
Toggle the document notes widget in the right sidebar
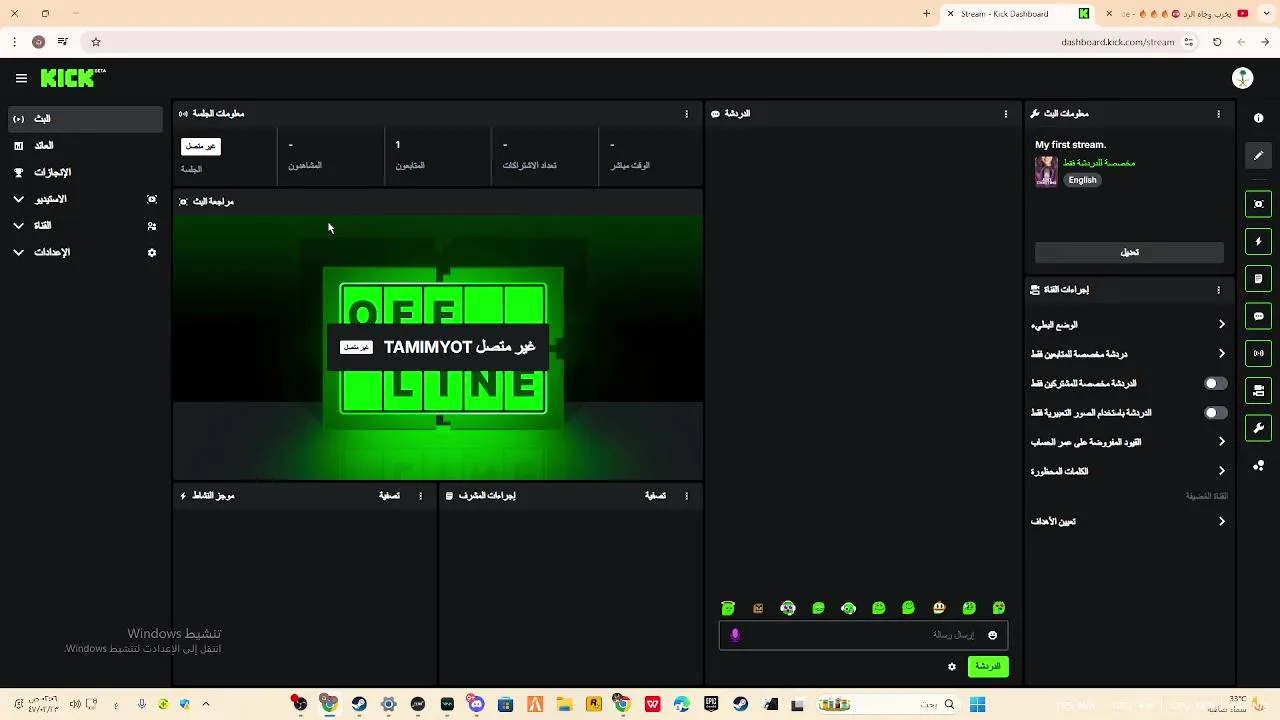click(1258, 279)
